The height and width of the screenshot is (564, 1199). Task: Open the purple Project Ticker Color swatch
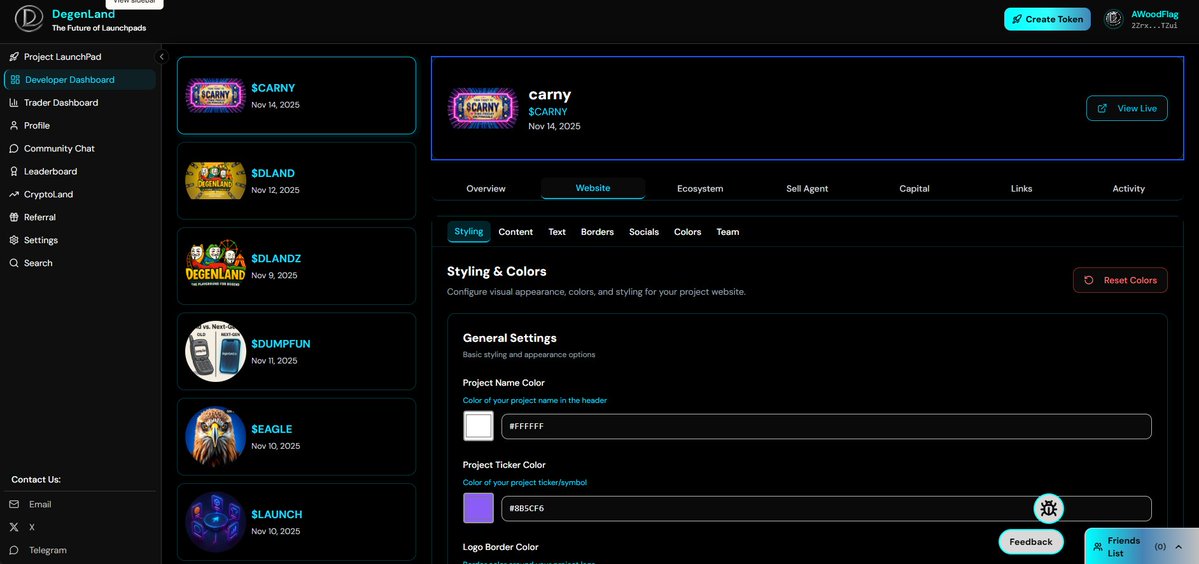pyautogui.click(x=479, y=508)
